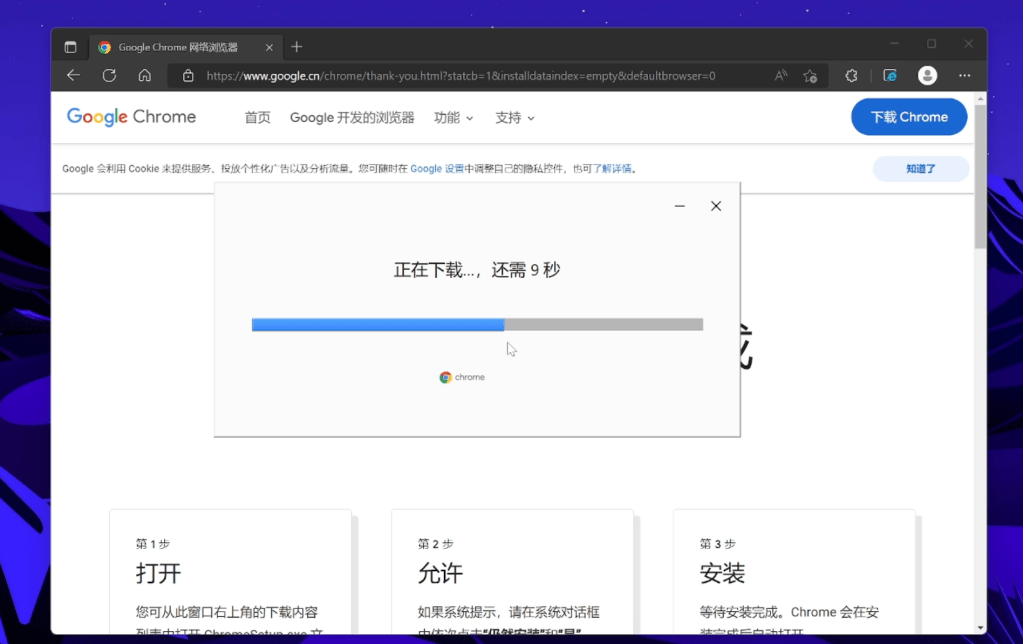The width and height of the screenshot is (1023, 644).
Task: Close the Edge browser window
Action: 969,44
